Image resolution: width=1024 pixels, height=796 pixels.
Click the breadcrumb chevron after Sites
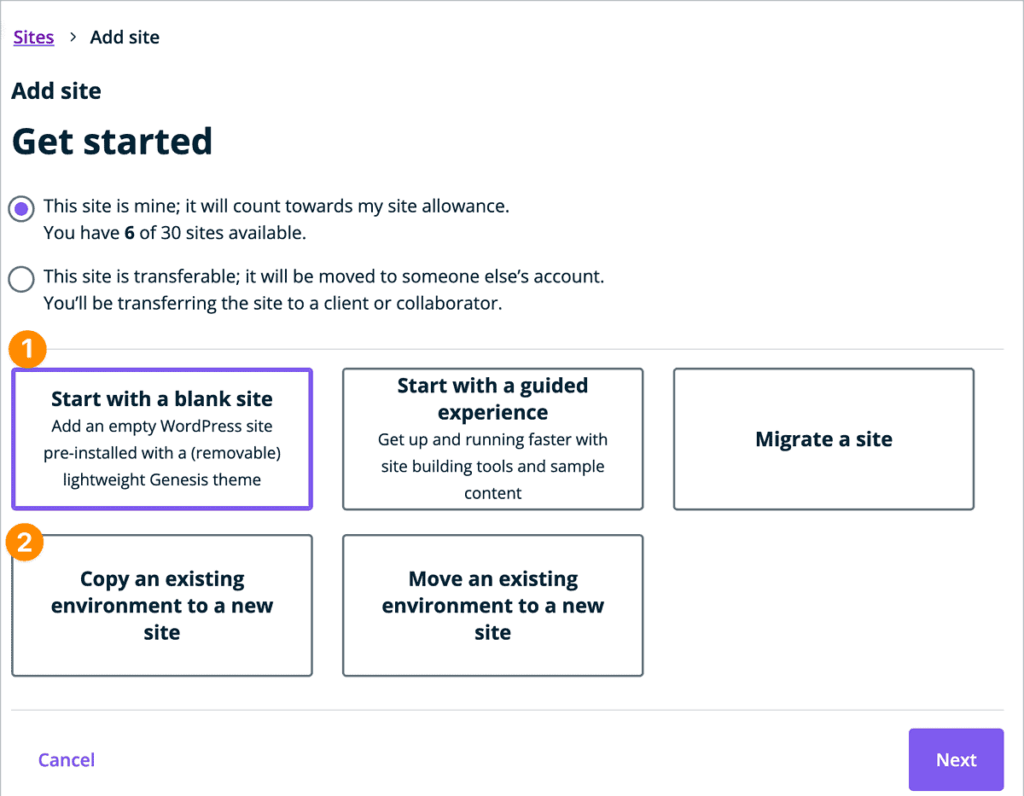pos(71,37)
